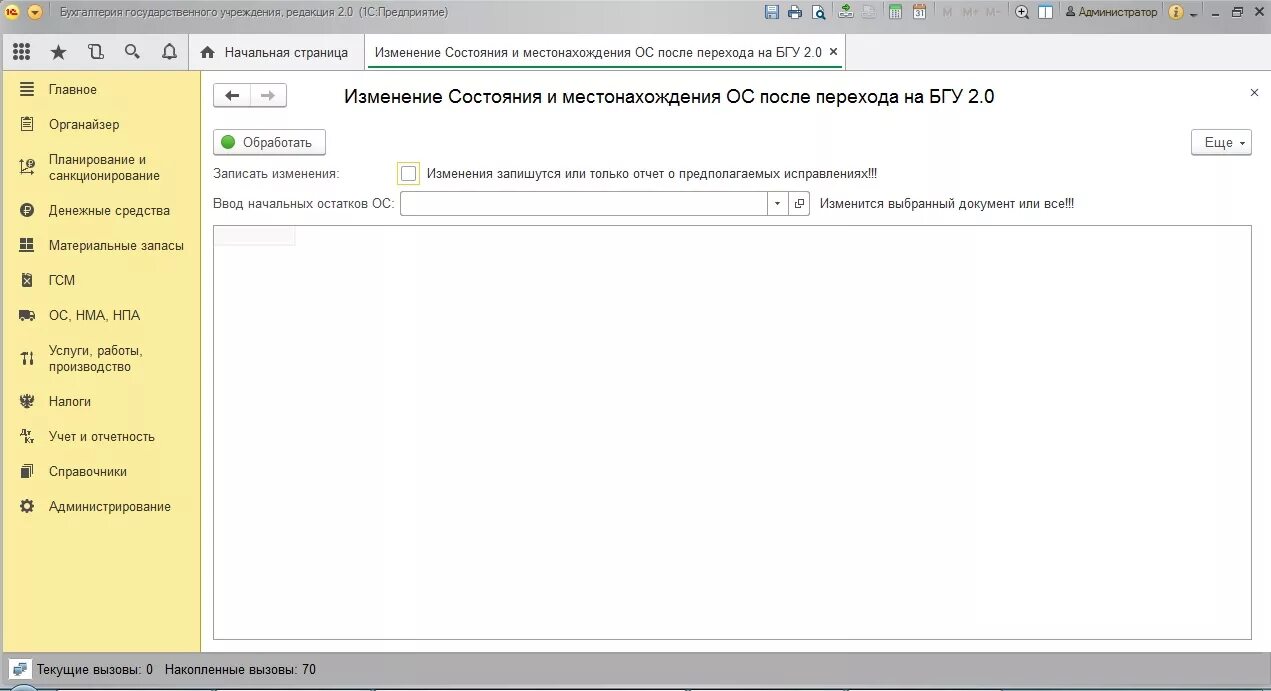Click the Ввод начальных остатков ОС input field

[584, 204]
